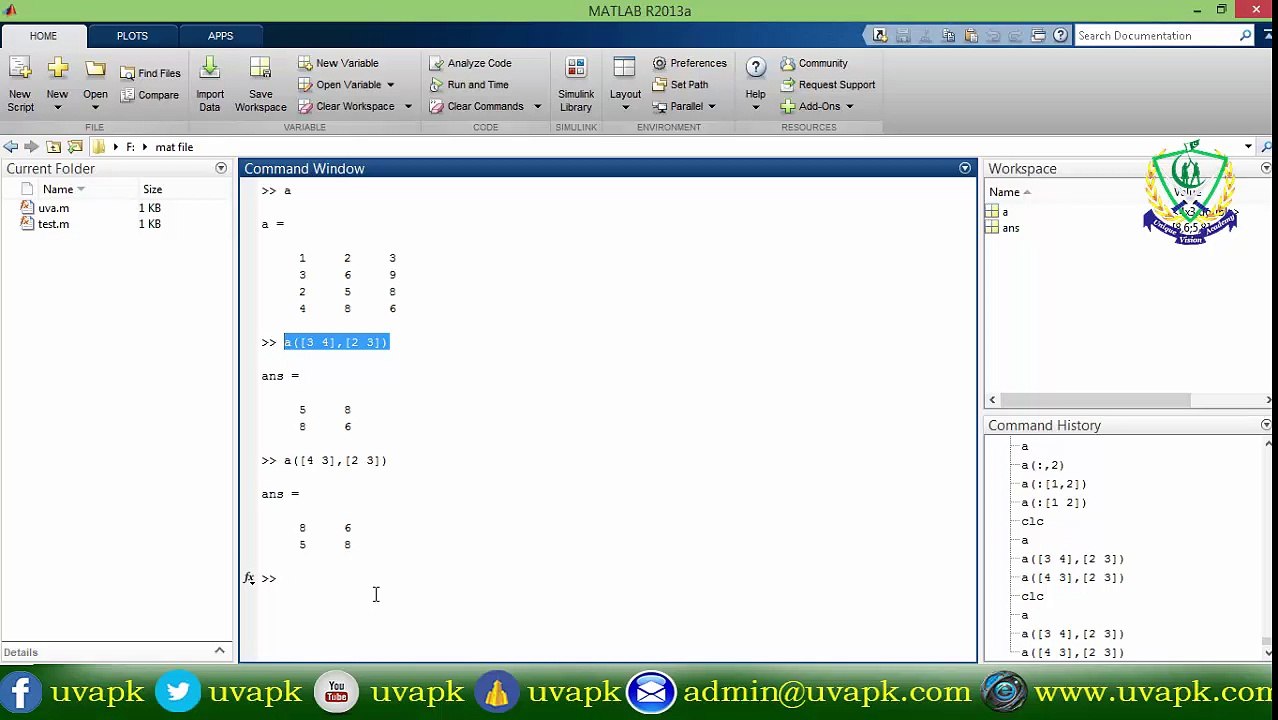The image size is (1278, 720).
Task: Switch to the PLOTS tab
Action: (132, 36)
